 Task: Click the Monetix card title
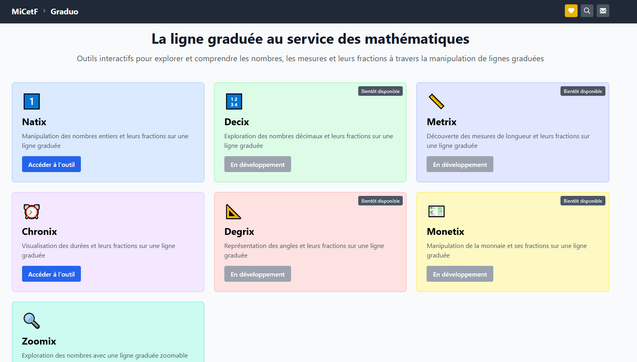445,232
